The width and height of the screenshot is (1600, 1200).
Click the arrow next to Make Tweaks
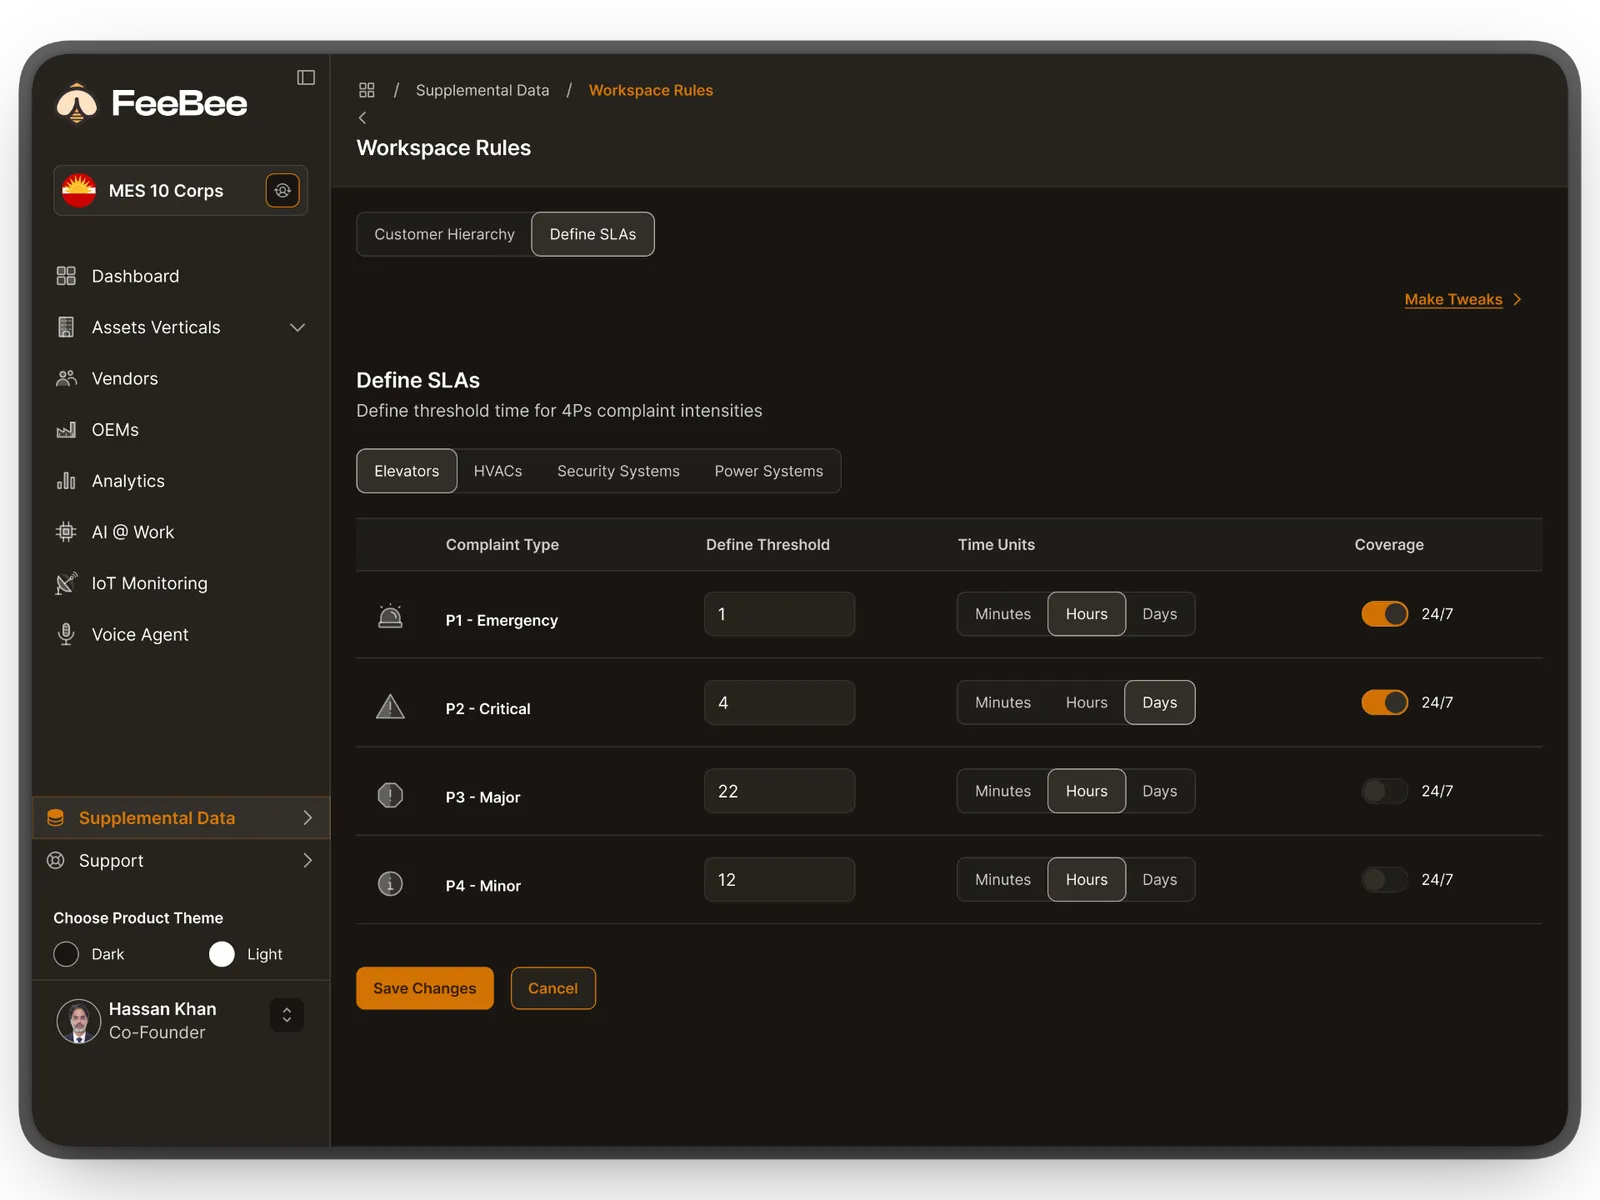coord(1517,299)
